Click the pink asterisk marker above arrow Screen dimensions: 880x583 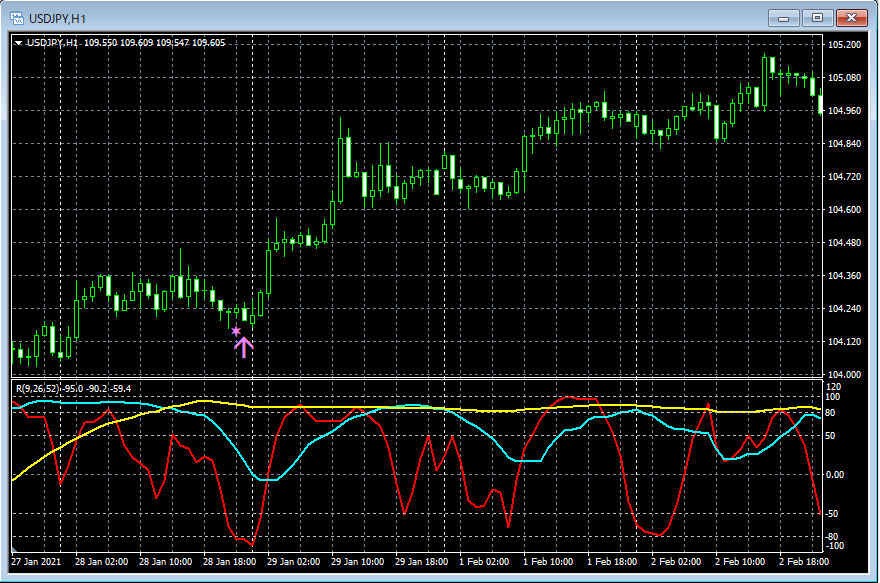(236, 331)
